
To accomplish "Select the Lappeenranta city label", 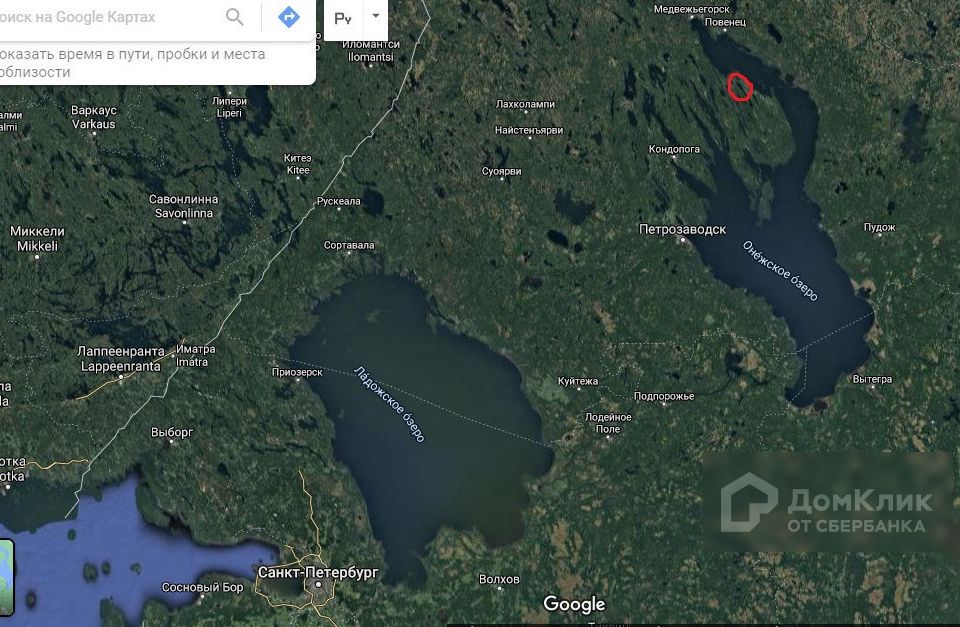I will coord(121,367).
